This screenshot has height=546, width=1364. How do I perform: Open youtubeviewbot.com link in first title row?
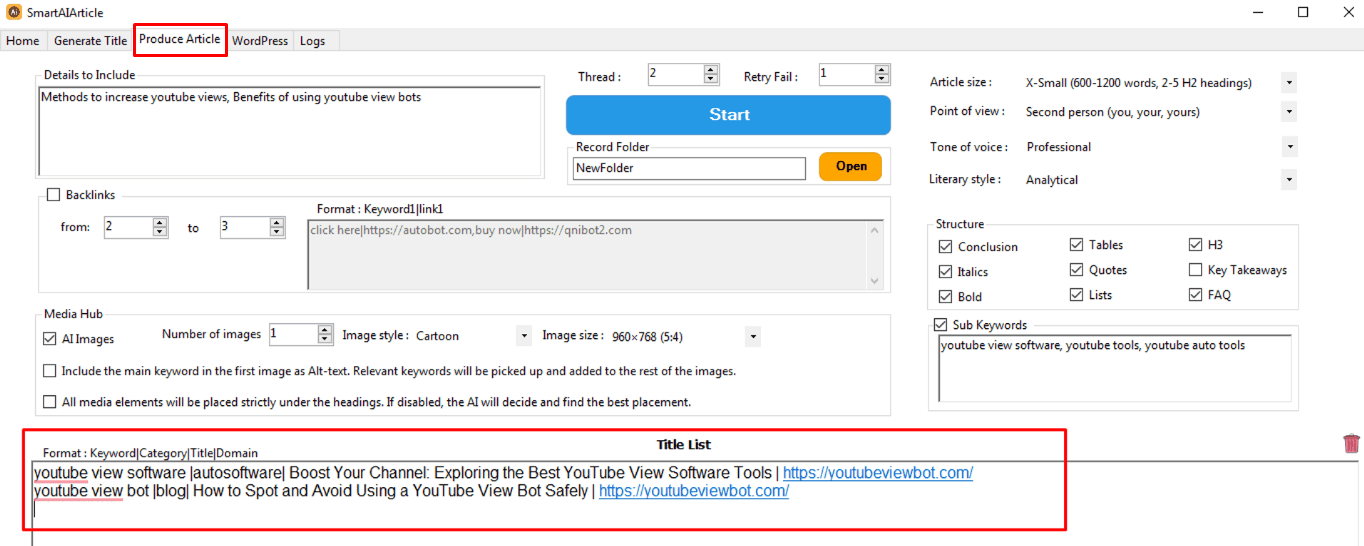click(x=878, y=473)
